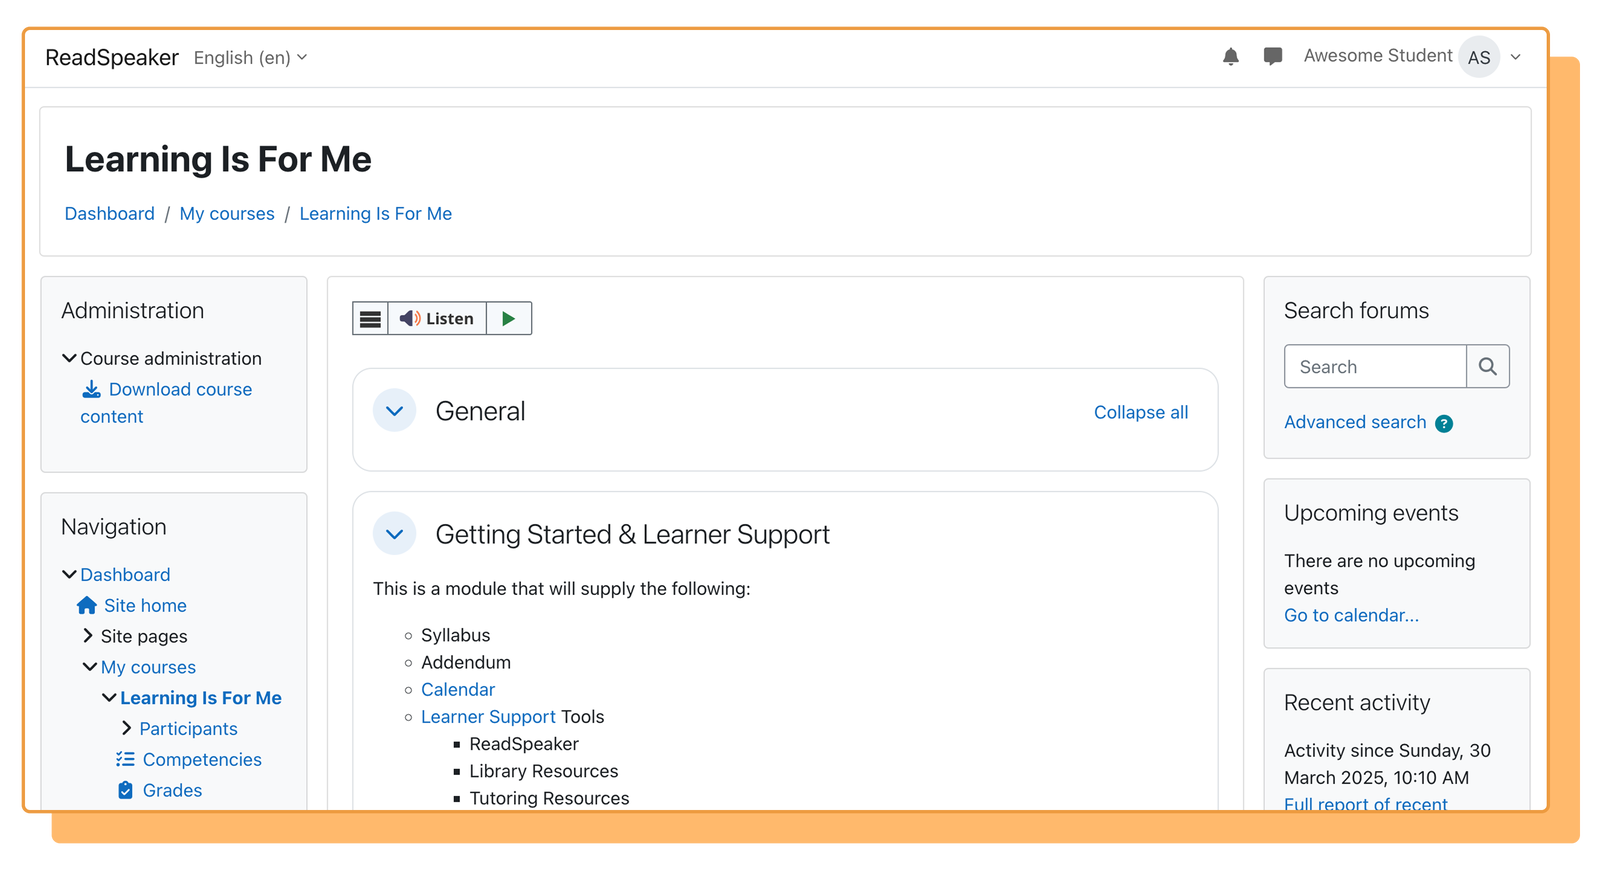This screenshot has width=1600, height=870.
Task: Click inside the Search forums input field
Action: pos(1374,366)
